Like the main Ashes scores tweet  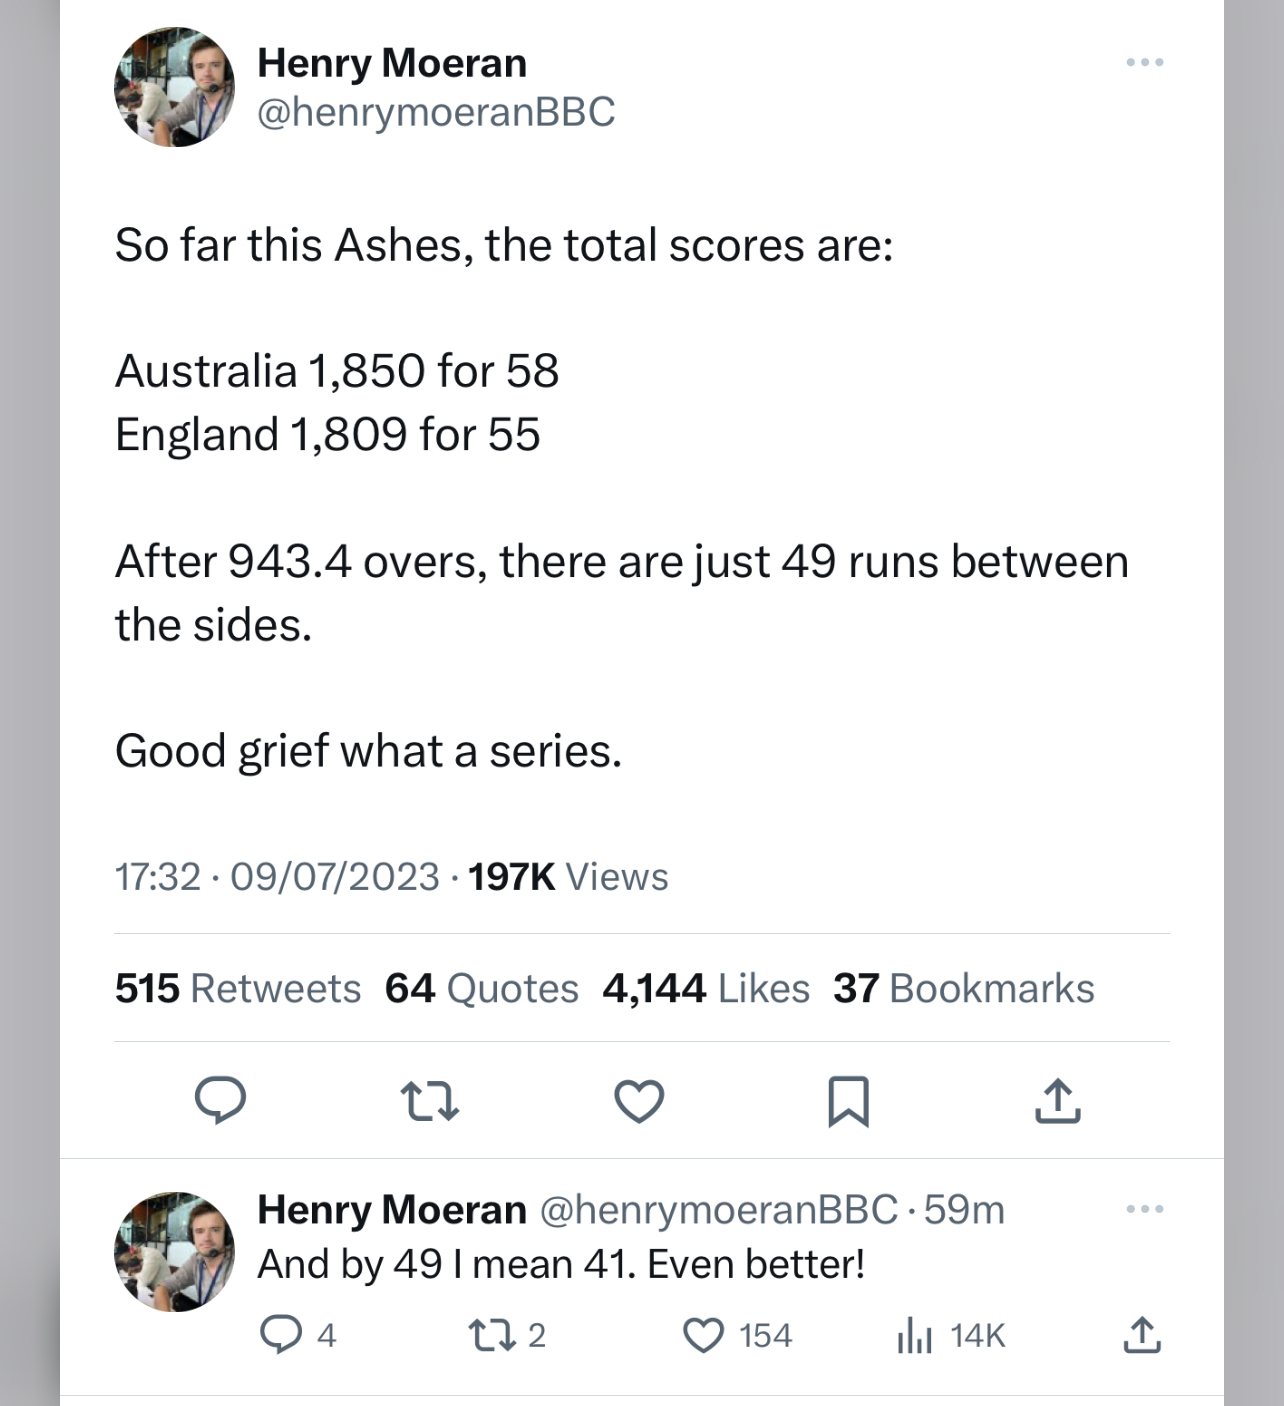[639, 1101]
